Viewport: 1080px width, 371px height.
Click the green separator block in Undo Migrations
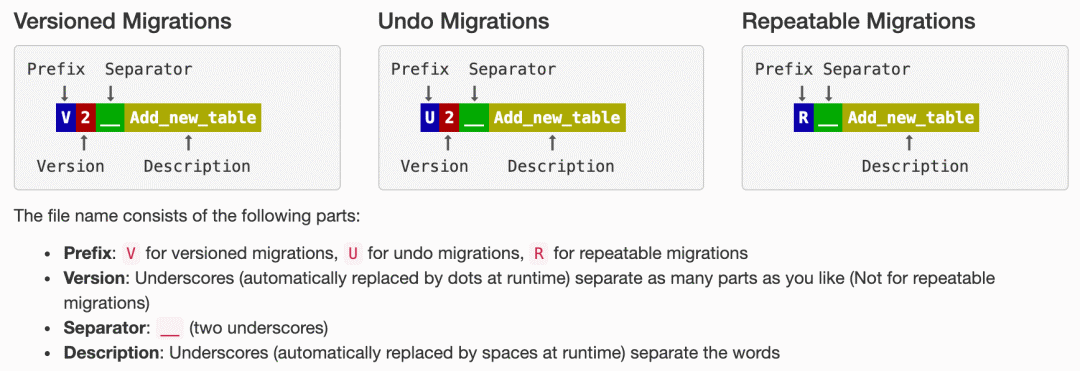click(474, 118)
